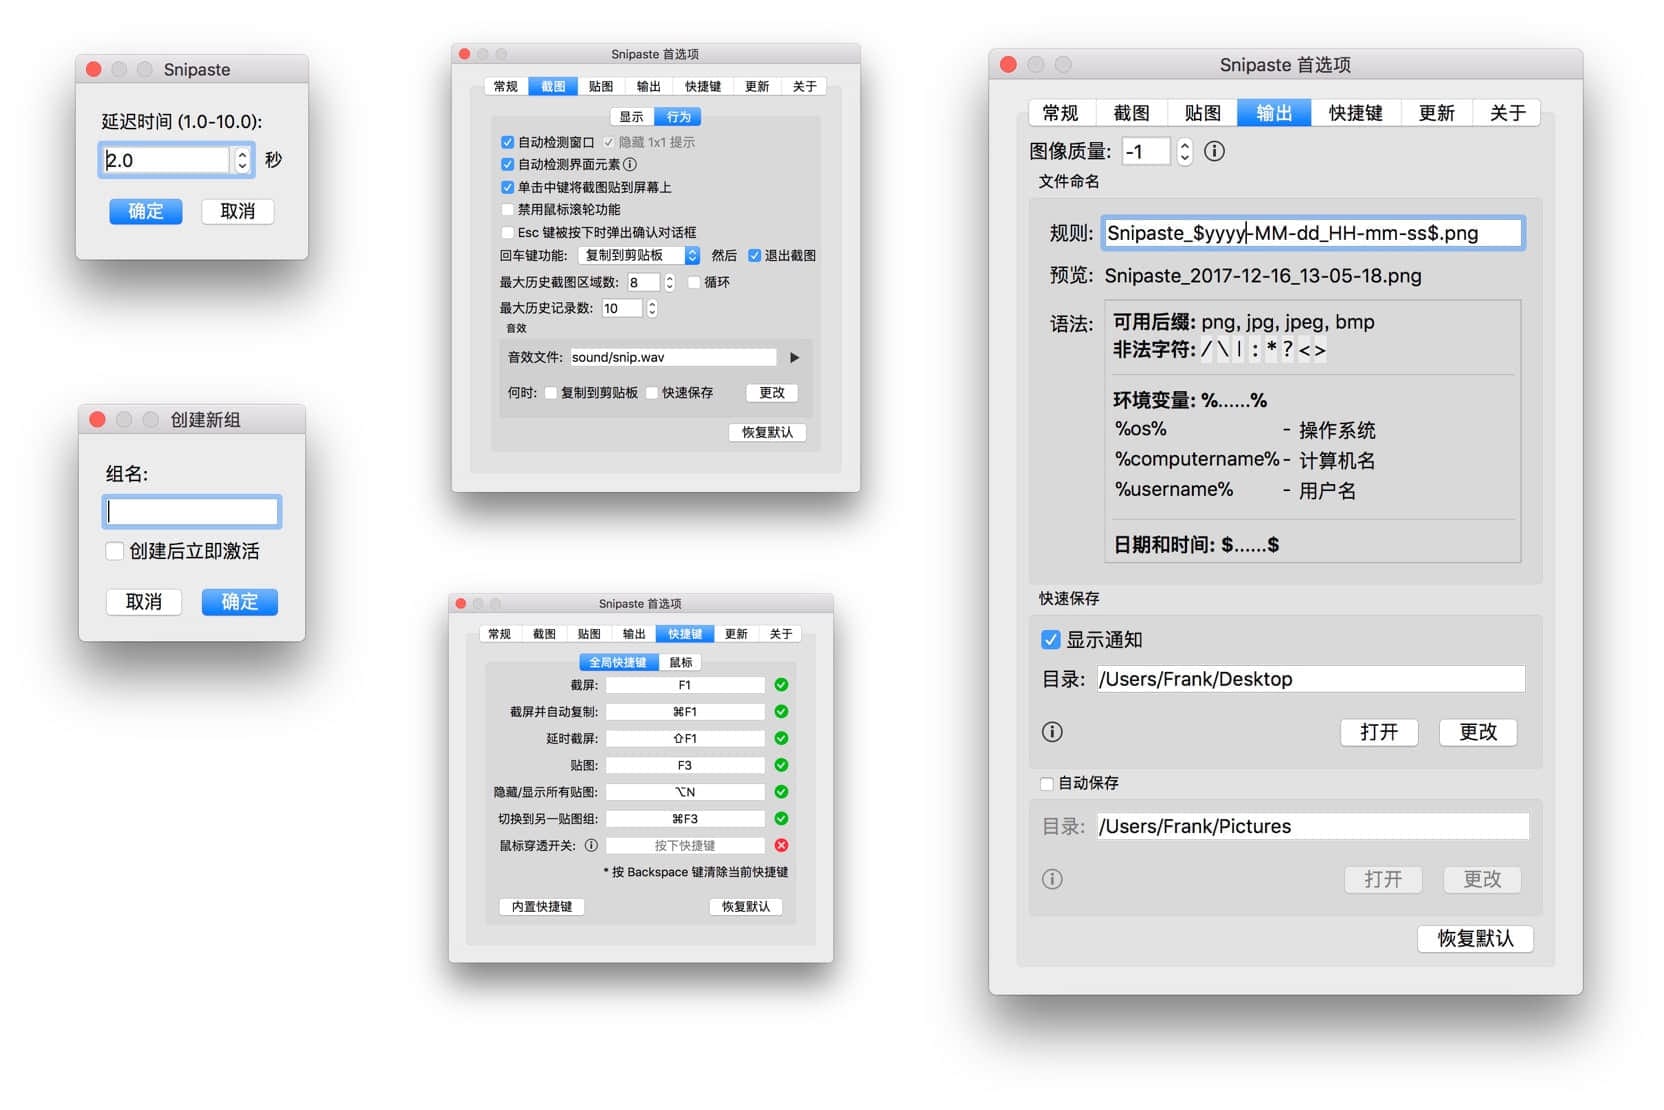This screenshot has height=1110, width=1664.
Task: Click 按下快捷键 field for 鼠标穿透开关
Action: (x=685, y=845)
